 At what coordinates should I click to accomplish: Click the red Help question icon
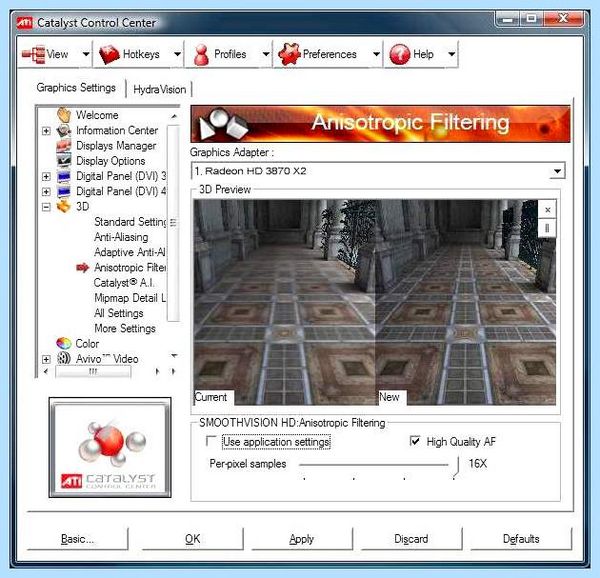pos(399,54)
